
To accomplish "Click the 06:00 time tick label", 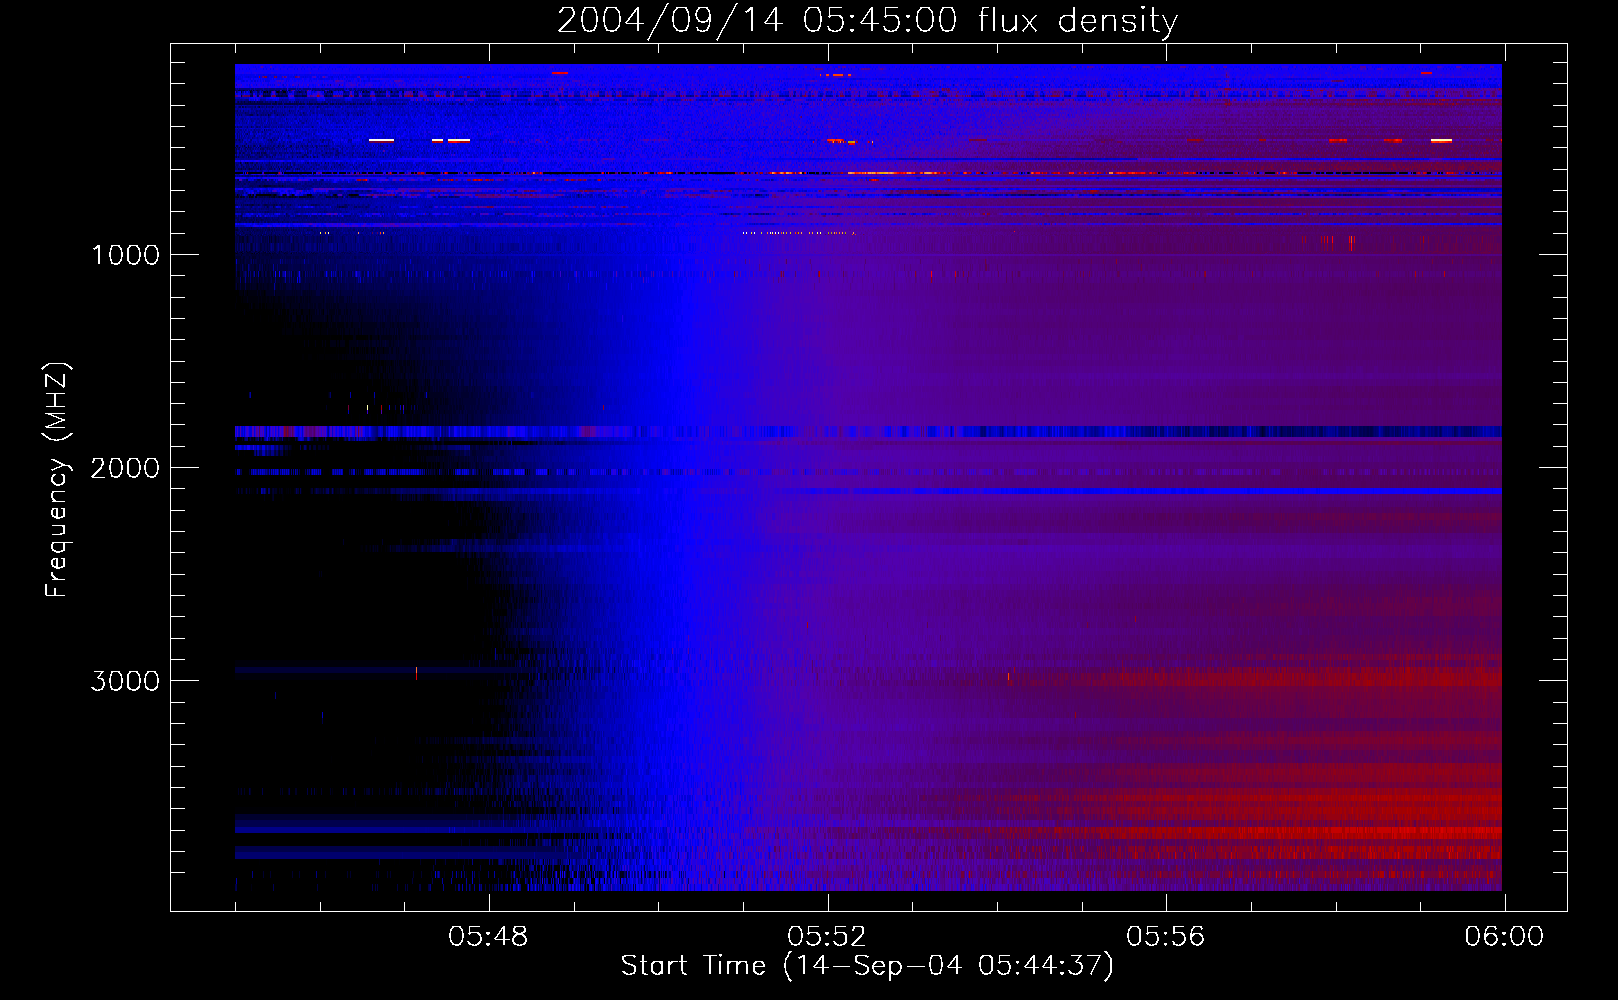I will (x=1504, y=937).
